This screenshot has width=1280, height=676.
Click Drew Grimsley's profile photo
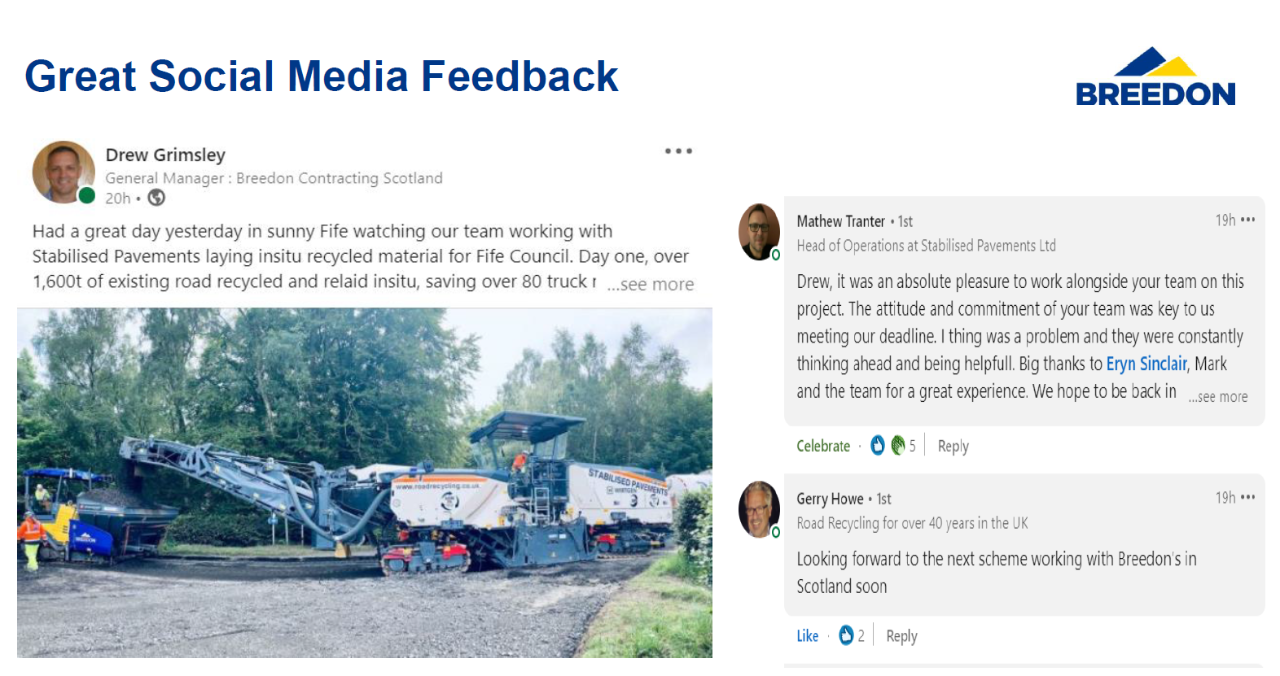pos(64,172)
